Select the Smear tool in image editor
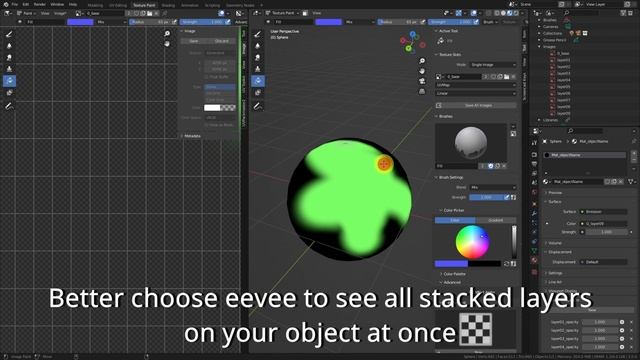Image resolution: width=640 pixels, height=360 pixels. [9, 58]
